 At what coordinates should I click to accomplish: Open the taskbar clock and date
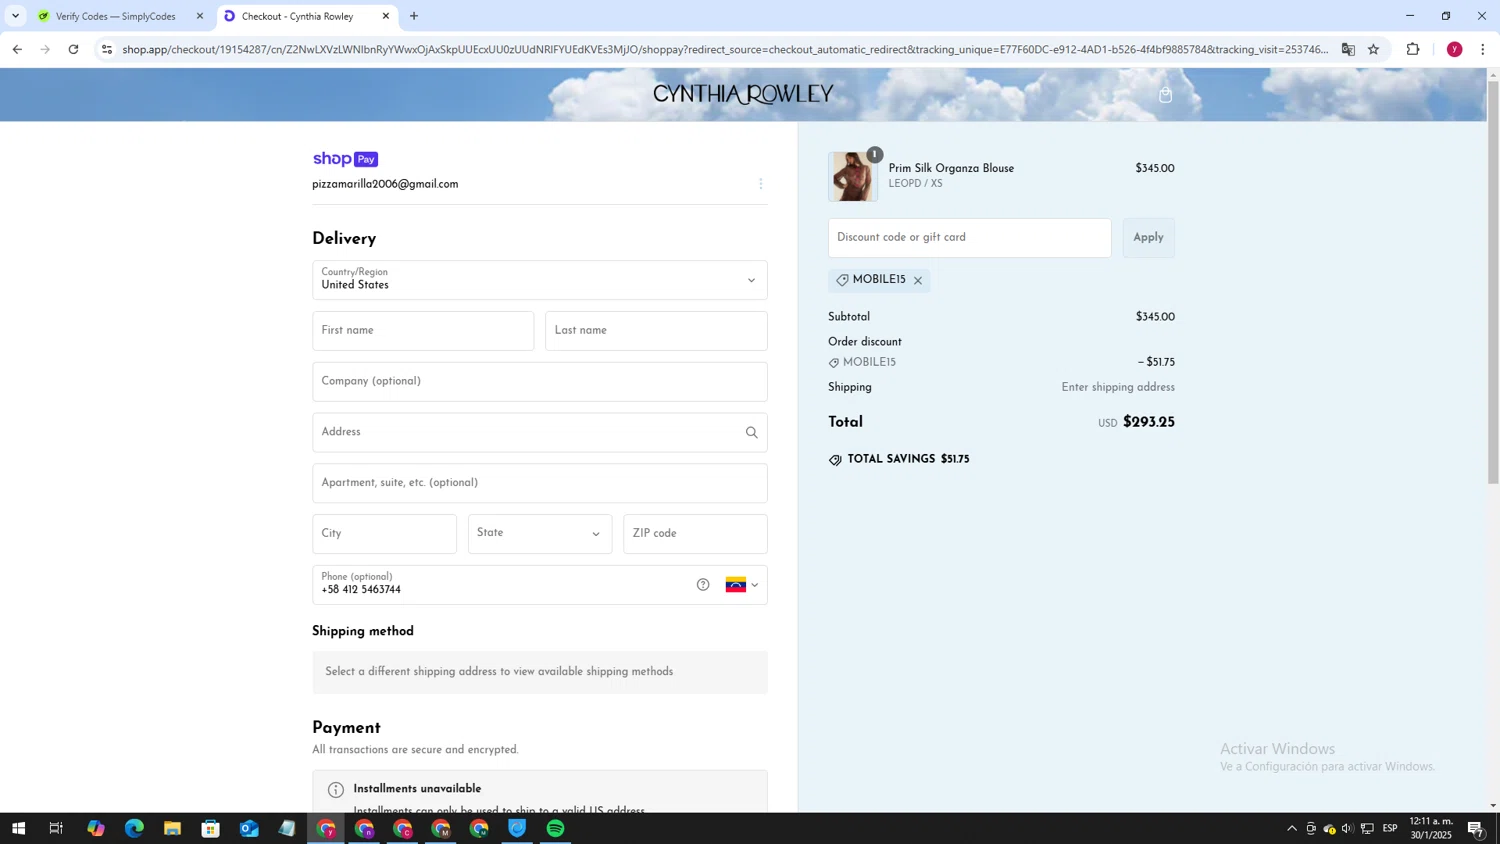tap(1431, 828)
